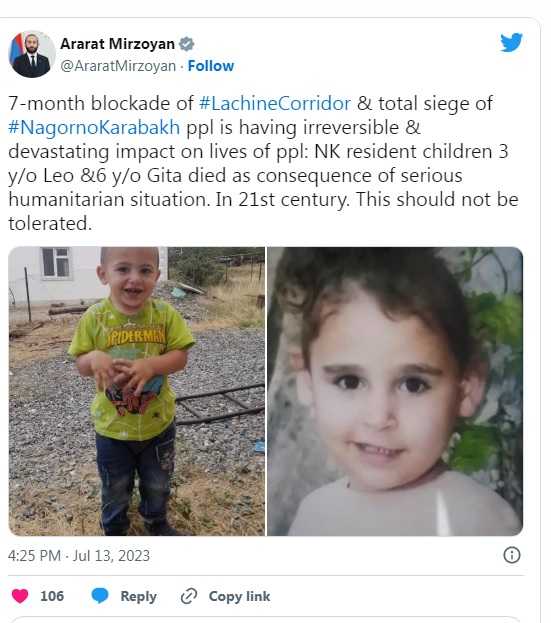This screenshot has width=551, height=623.
Task: Open the close-up photo of curly-haired child
Action: pos(395,391)
